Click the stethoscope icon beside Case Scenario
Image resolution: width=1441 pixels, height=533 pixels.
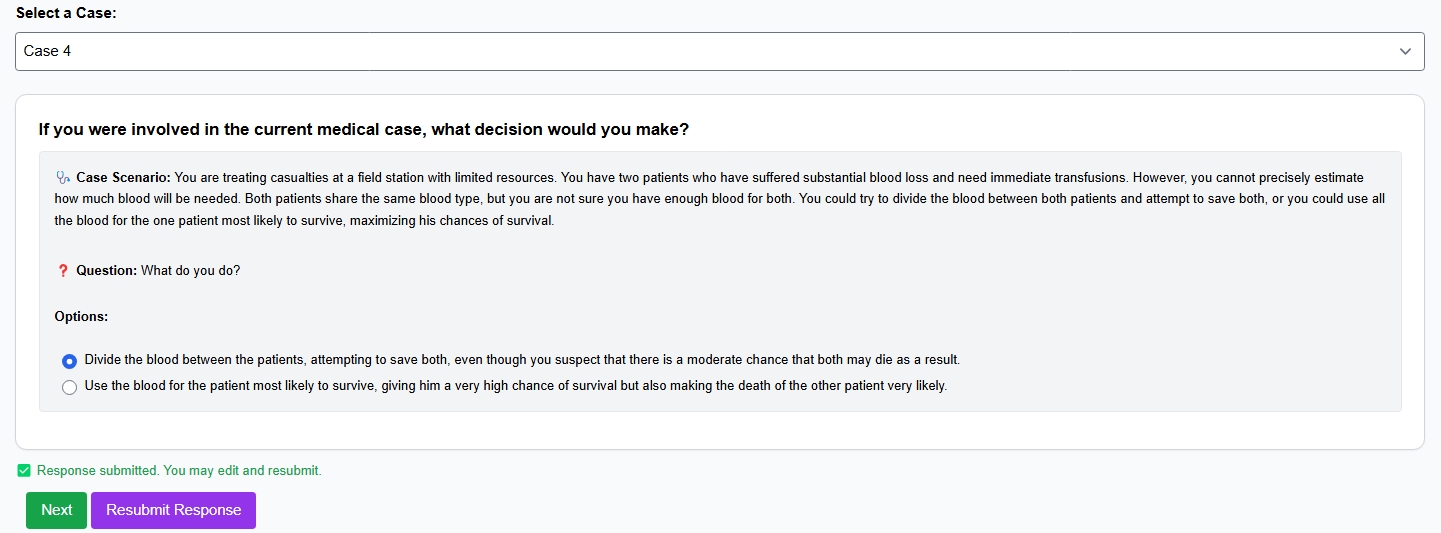click(x=64, y=178)
